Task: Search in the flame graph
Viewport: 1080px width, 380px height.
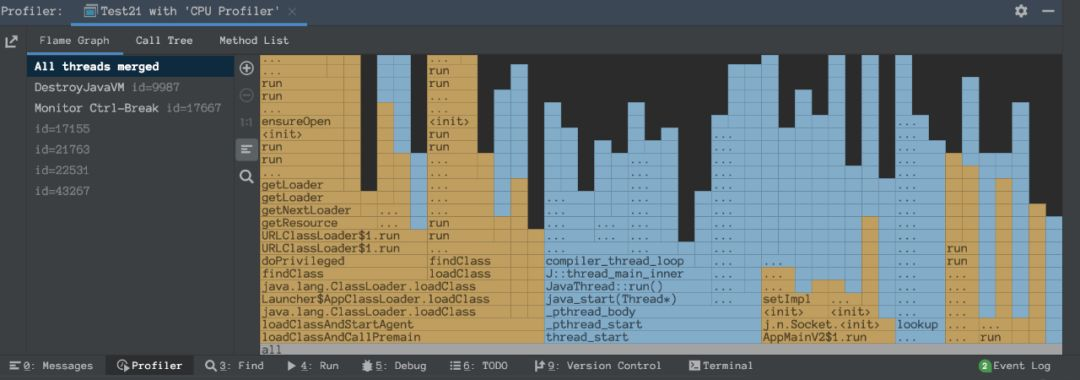Action: [247, 176]
